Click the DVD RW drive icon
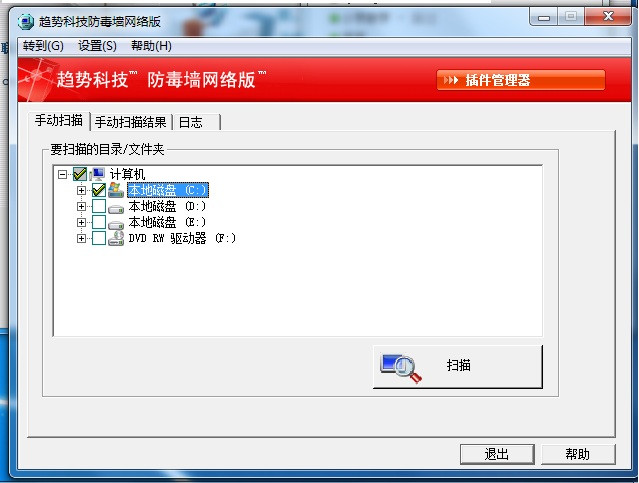Image resolution: width=639 pixels, height=483 pixels. 116,238
